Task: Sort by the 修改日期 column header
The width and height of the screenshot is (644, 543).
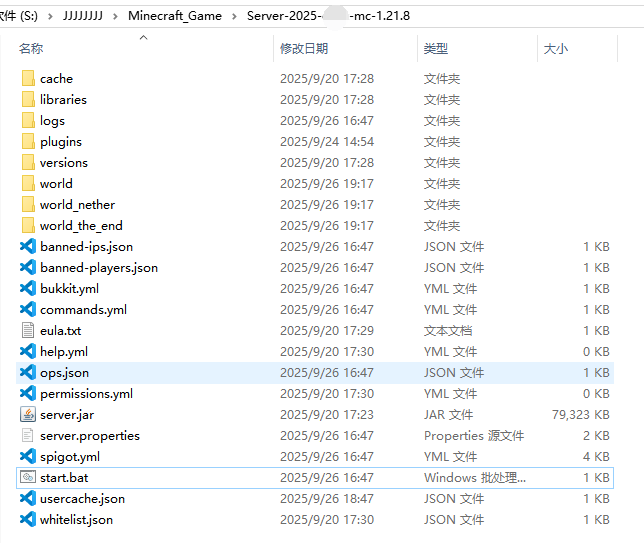Action: [x=304, y=48]
